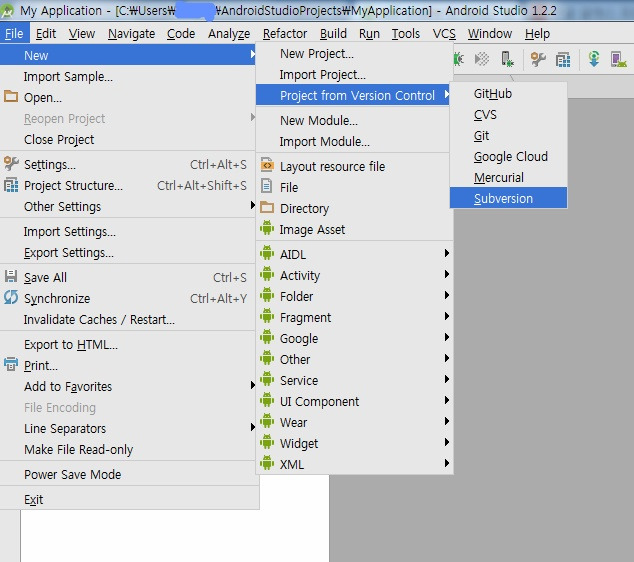634x562 pixels.
Task: Select Subversion from version control list
Action: click(508, 198)
